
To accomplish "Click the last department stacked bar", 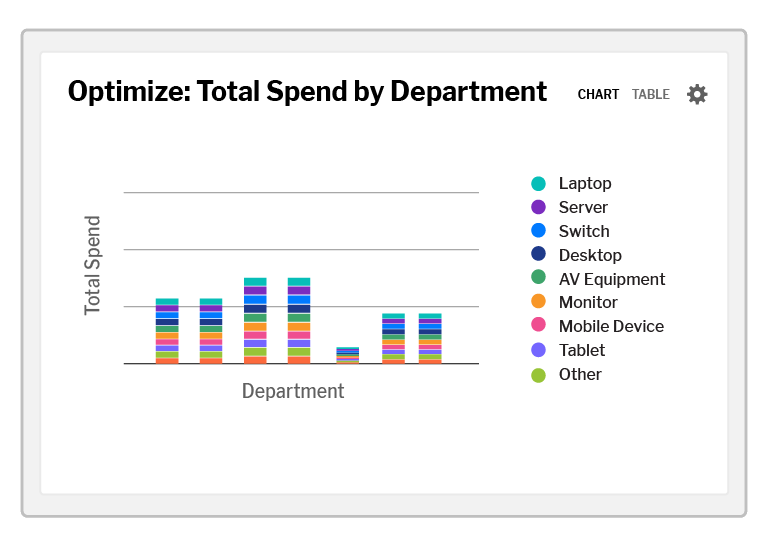I will (x=430, y=338).
